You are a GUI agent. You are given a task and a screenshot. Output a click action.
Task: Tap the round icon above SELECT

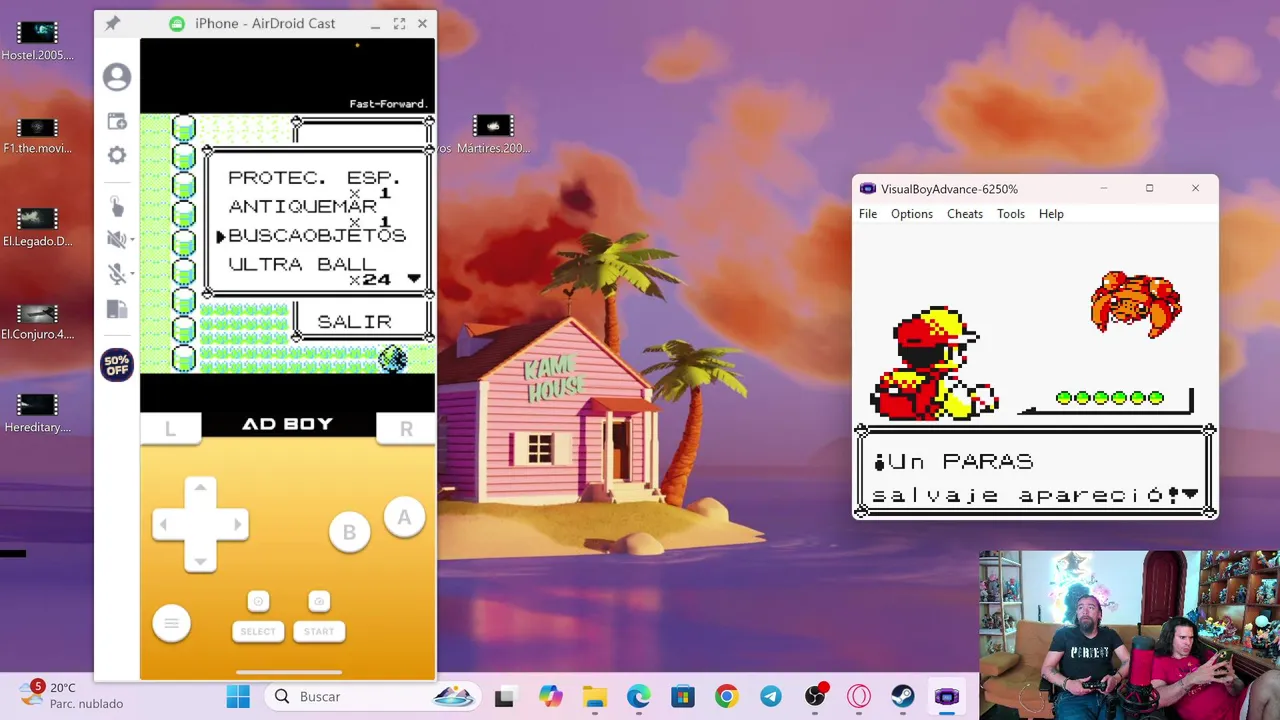(258, 601)
